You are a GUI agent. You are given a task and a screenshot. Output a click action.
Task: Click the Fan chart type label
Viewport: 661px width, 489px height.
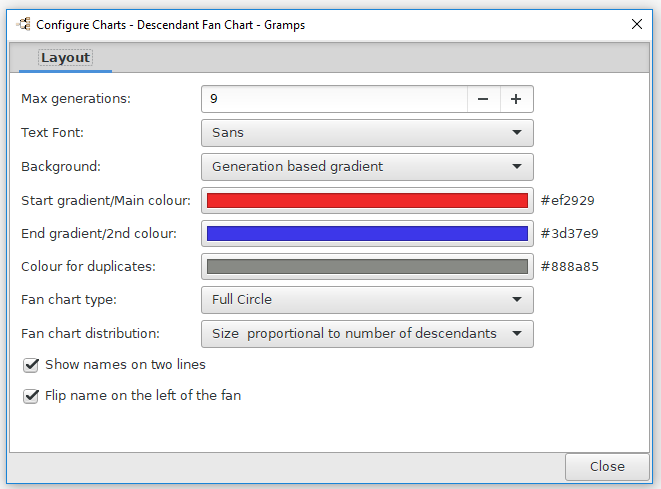[x=69, y=300]
